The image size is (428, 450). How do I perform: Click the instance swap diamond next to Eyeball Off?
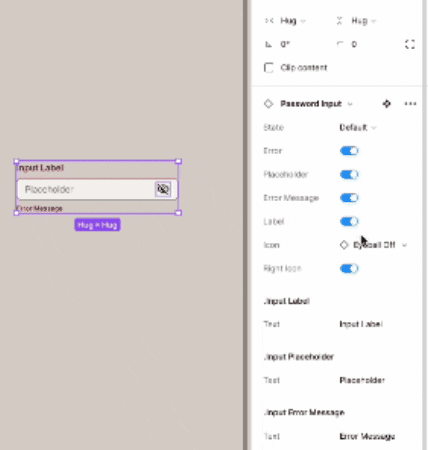[344, 245]
